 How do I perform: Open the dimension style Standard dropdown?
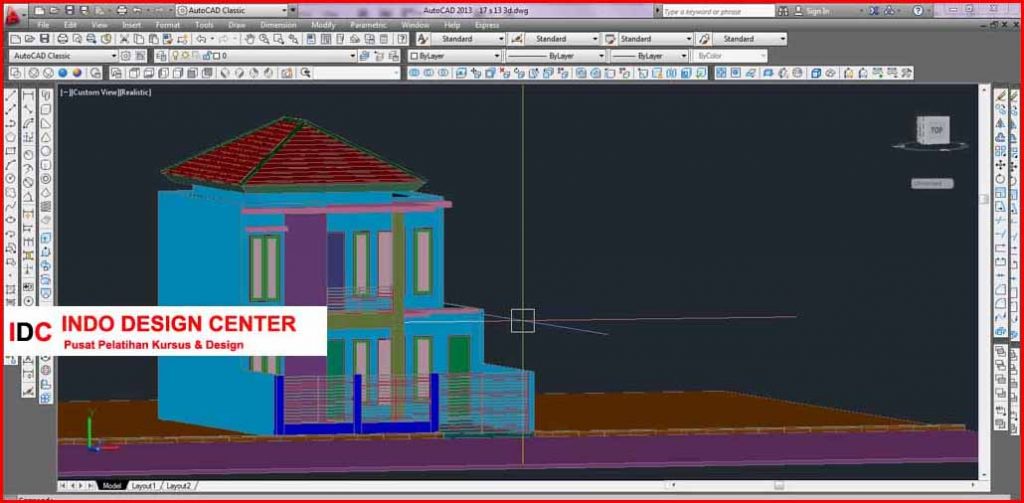click(562, 39)
